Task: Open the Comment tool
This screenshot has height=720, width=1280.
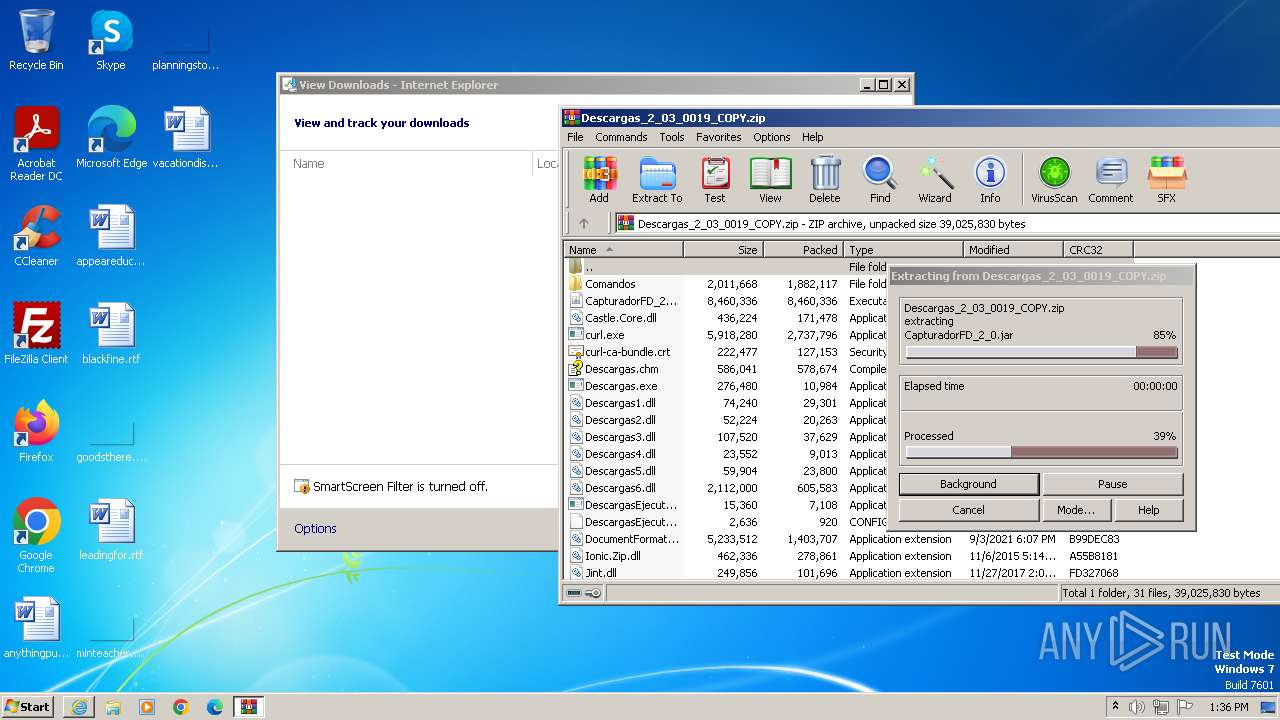Action: click(x=1111, y=180)
